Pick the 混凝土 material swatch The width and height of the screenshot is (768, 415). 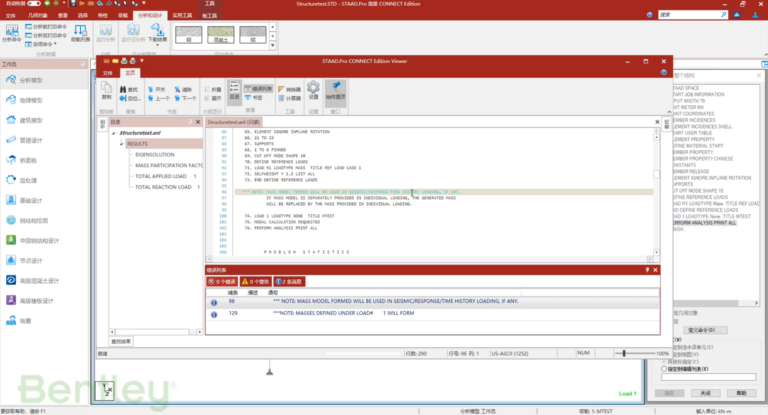tap(220, 34)
